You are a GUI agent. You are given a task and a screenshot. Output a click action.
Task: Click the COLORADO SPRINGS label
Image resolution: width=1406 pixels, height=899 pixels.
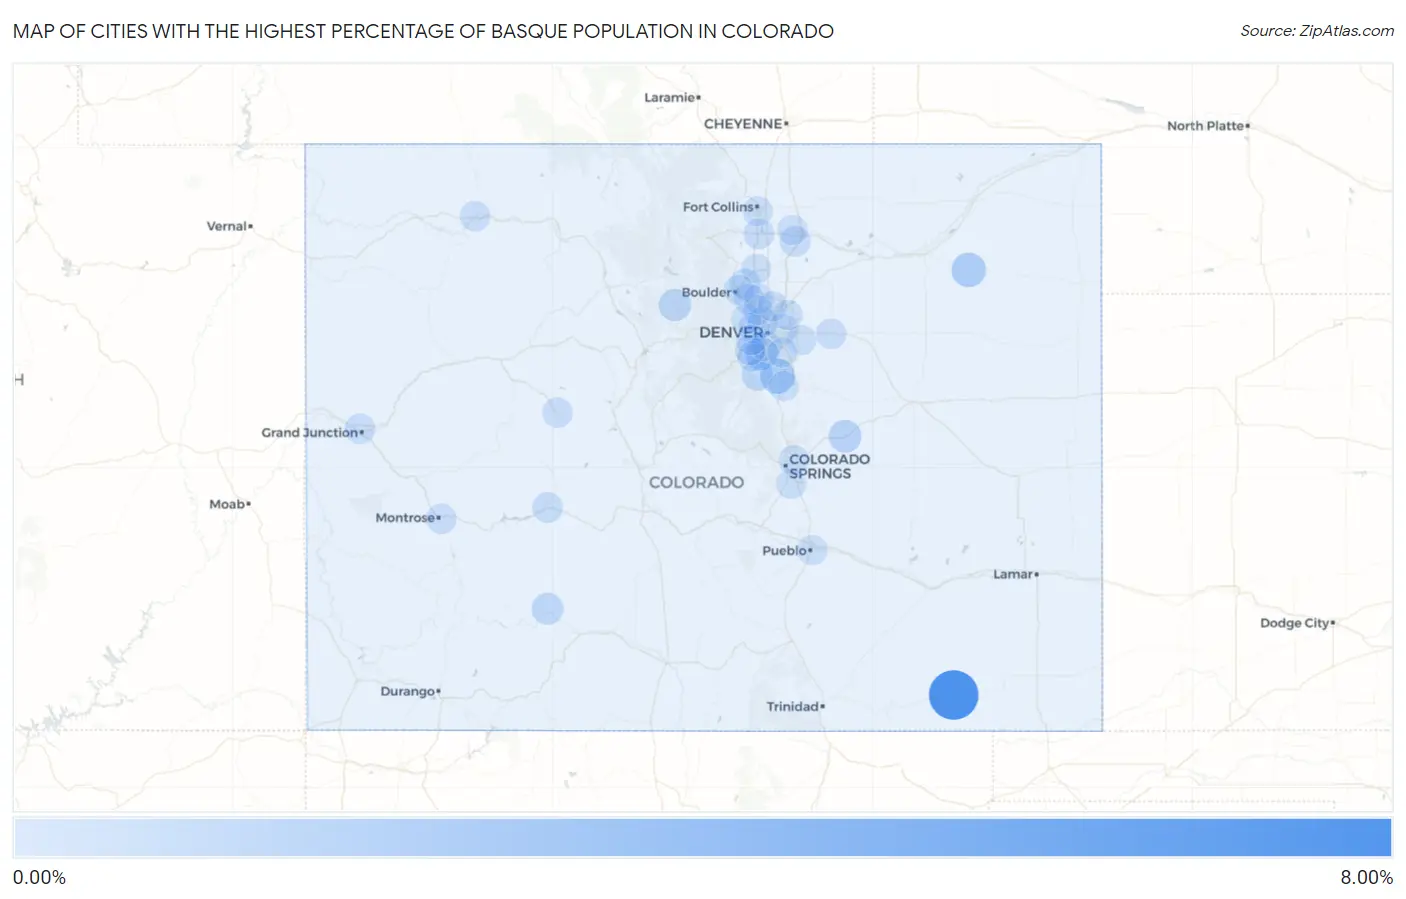pyautogui.click(x=829, y=466)
